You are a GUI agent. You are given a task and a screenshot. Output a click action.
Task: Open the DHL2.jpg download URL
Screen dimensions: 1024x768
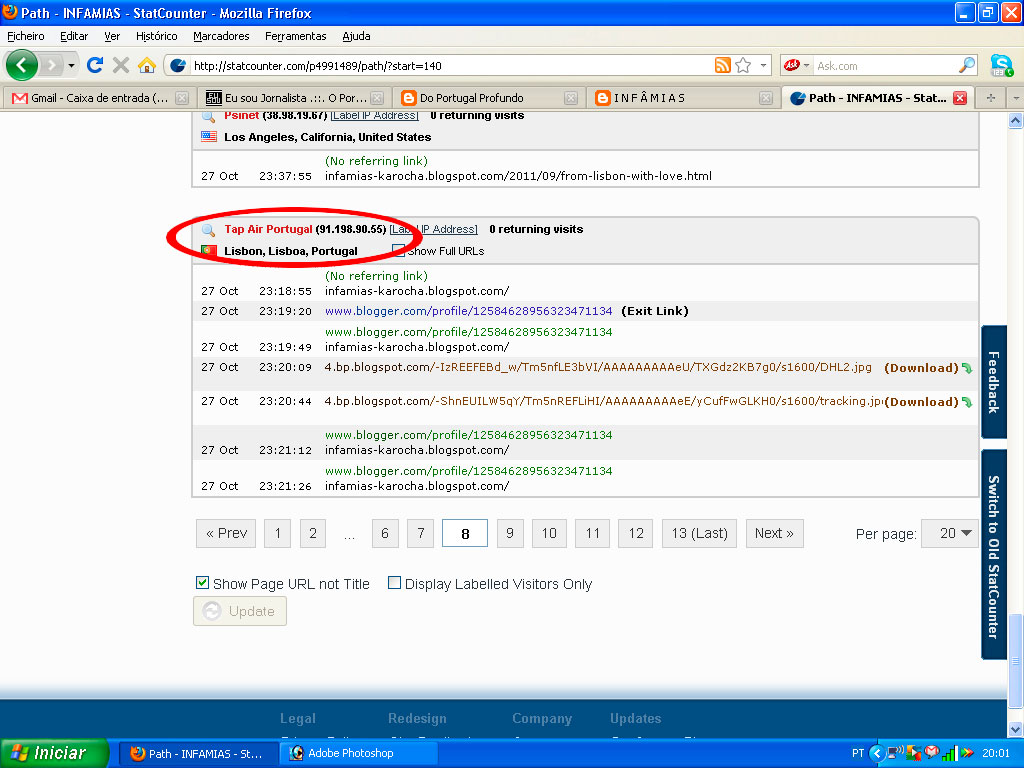pyautogui.click(x=598, y=367)
